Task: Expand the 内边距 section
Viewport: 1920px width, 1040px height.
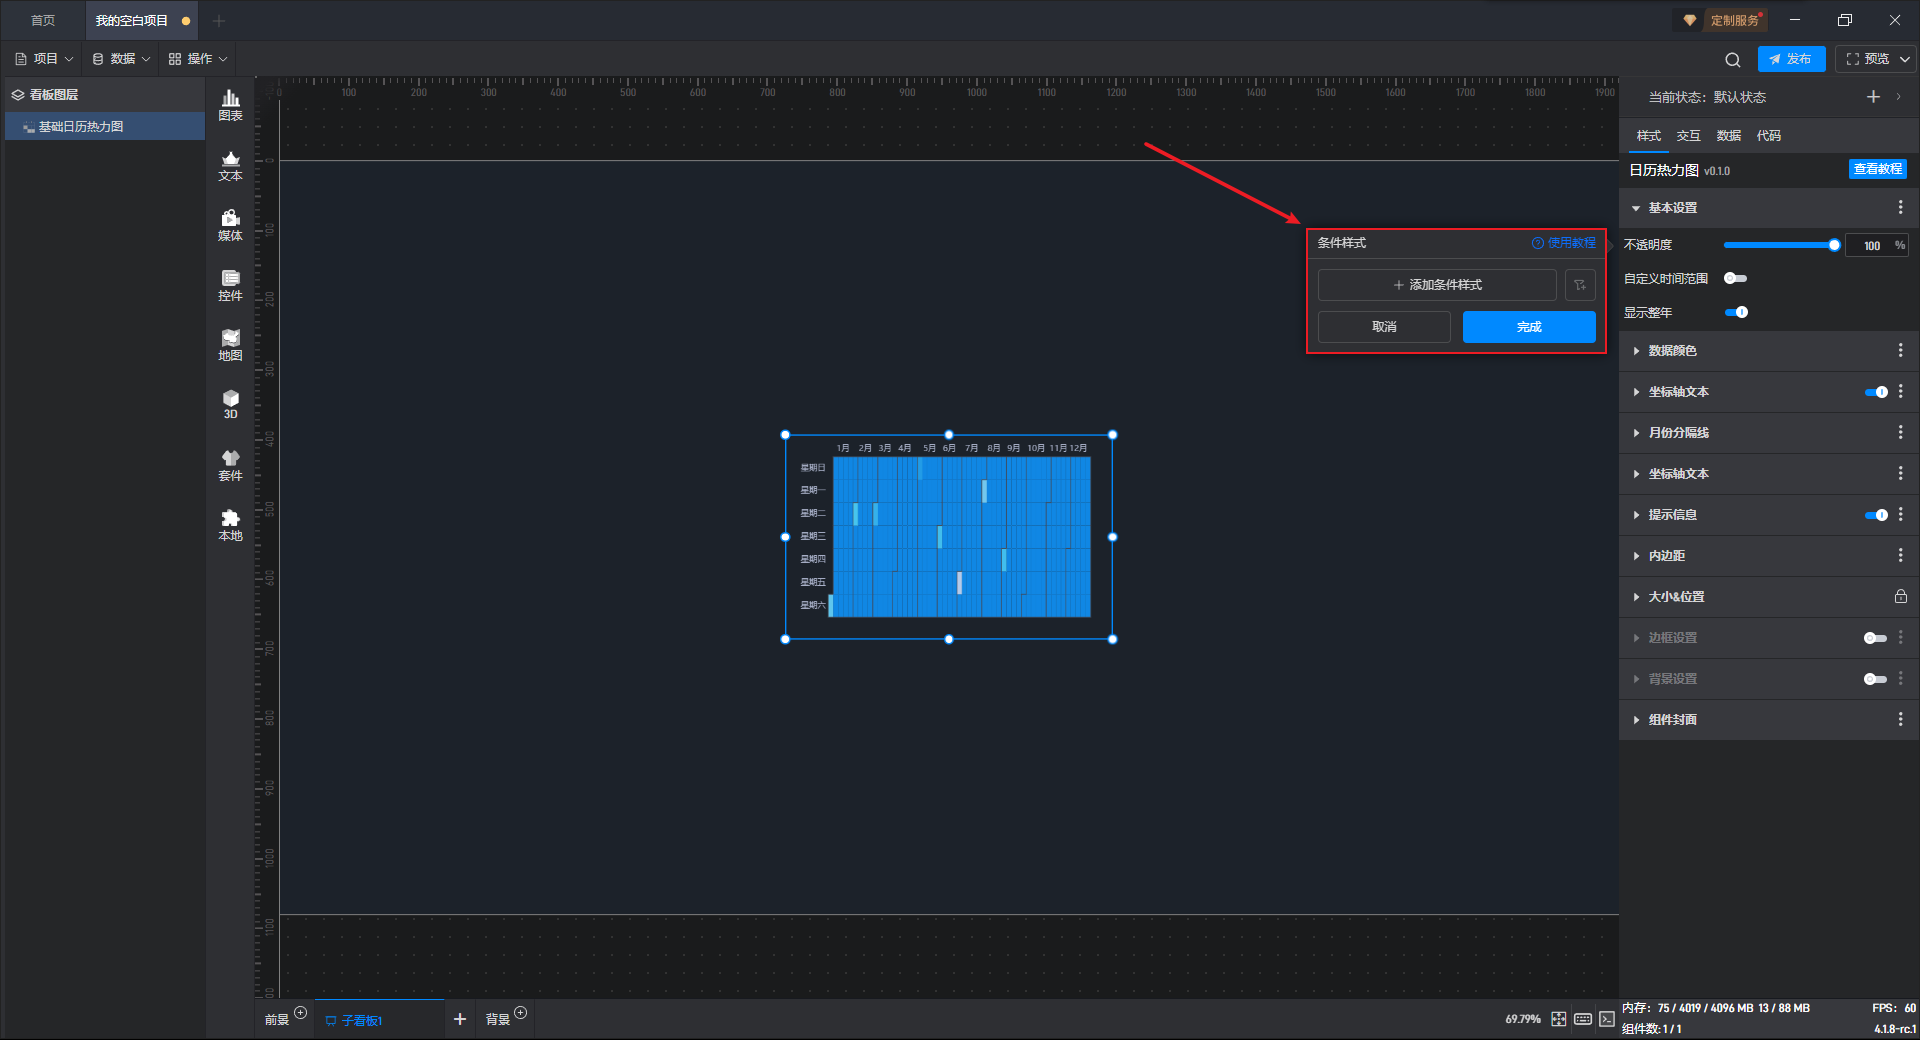Action: pos(1636,556)
